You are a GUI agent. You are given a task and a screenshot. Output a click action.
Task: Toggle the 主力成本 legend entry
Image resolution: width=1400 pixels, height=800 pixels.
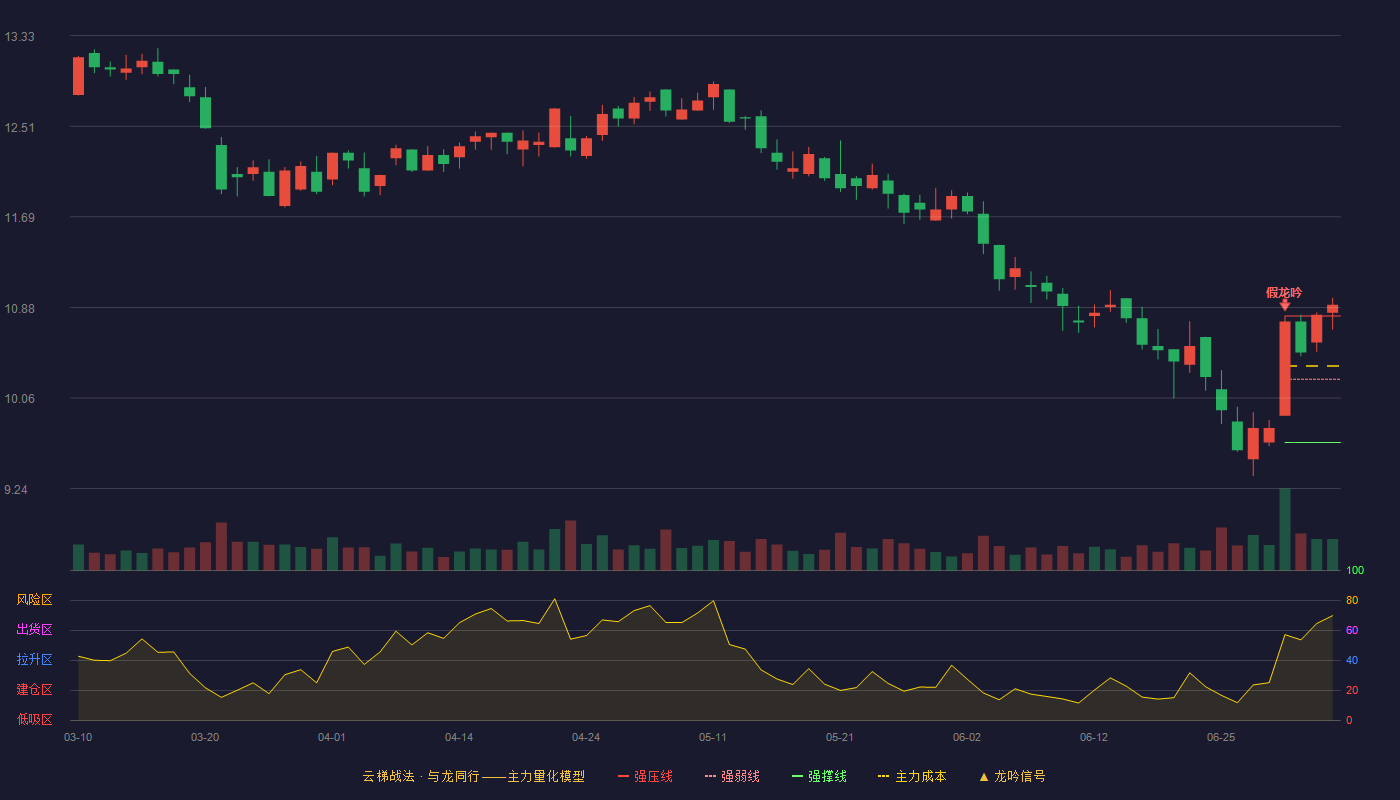coord(912,776)
